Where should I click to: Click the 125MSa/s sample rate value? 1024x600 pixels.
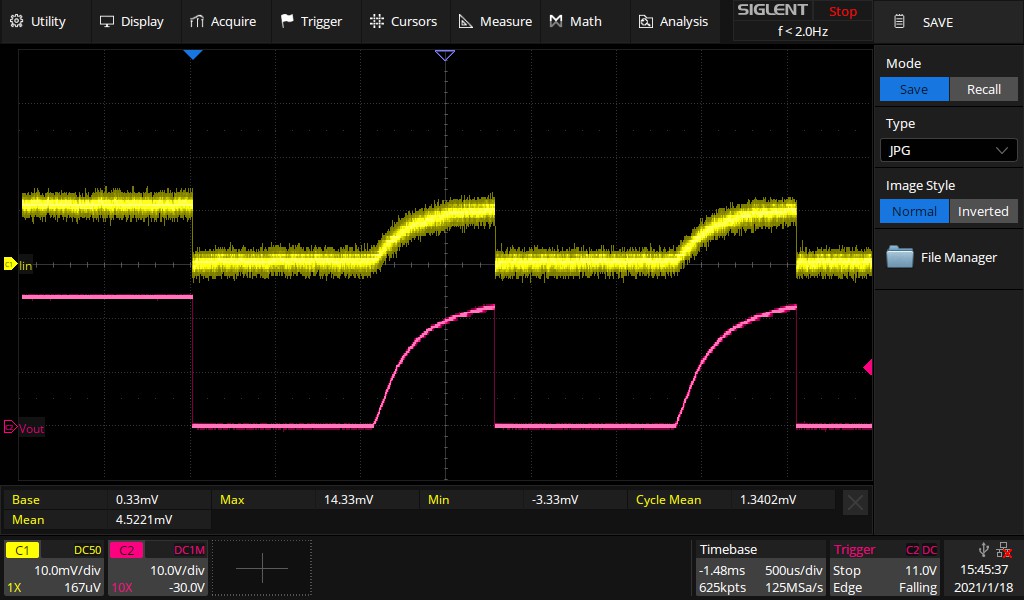793,588
